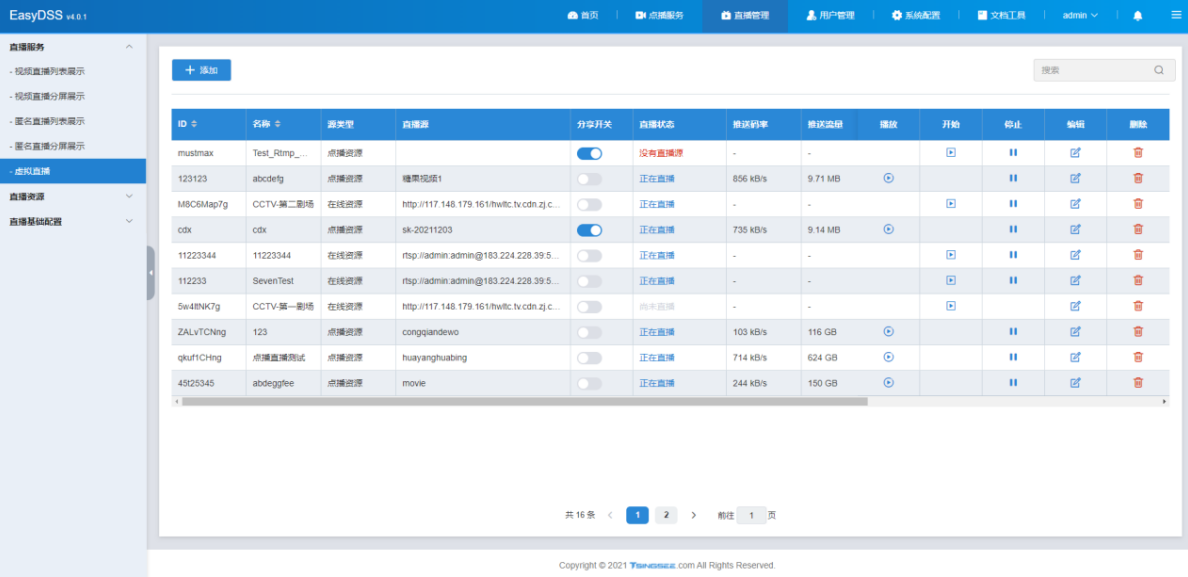Enable share switch for qkuf1CHng

pos(589,358)
